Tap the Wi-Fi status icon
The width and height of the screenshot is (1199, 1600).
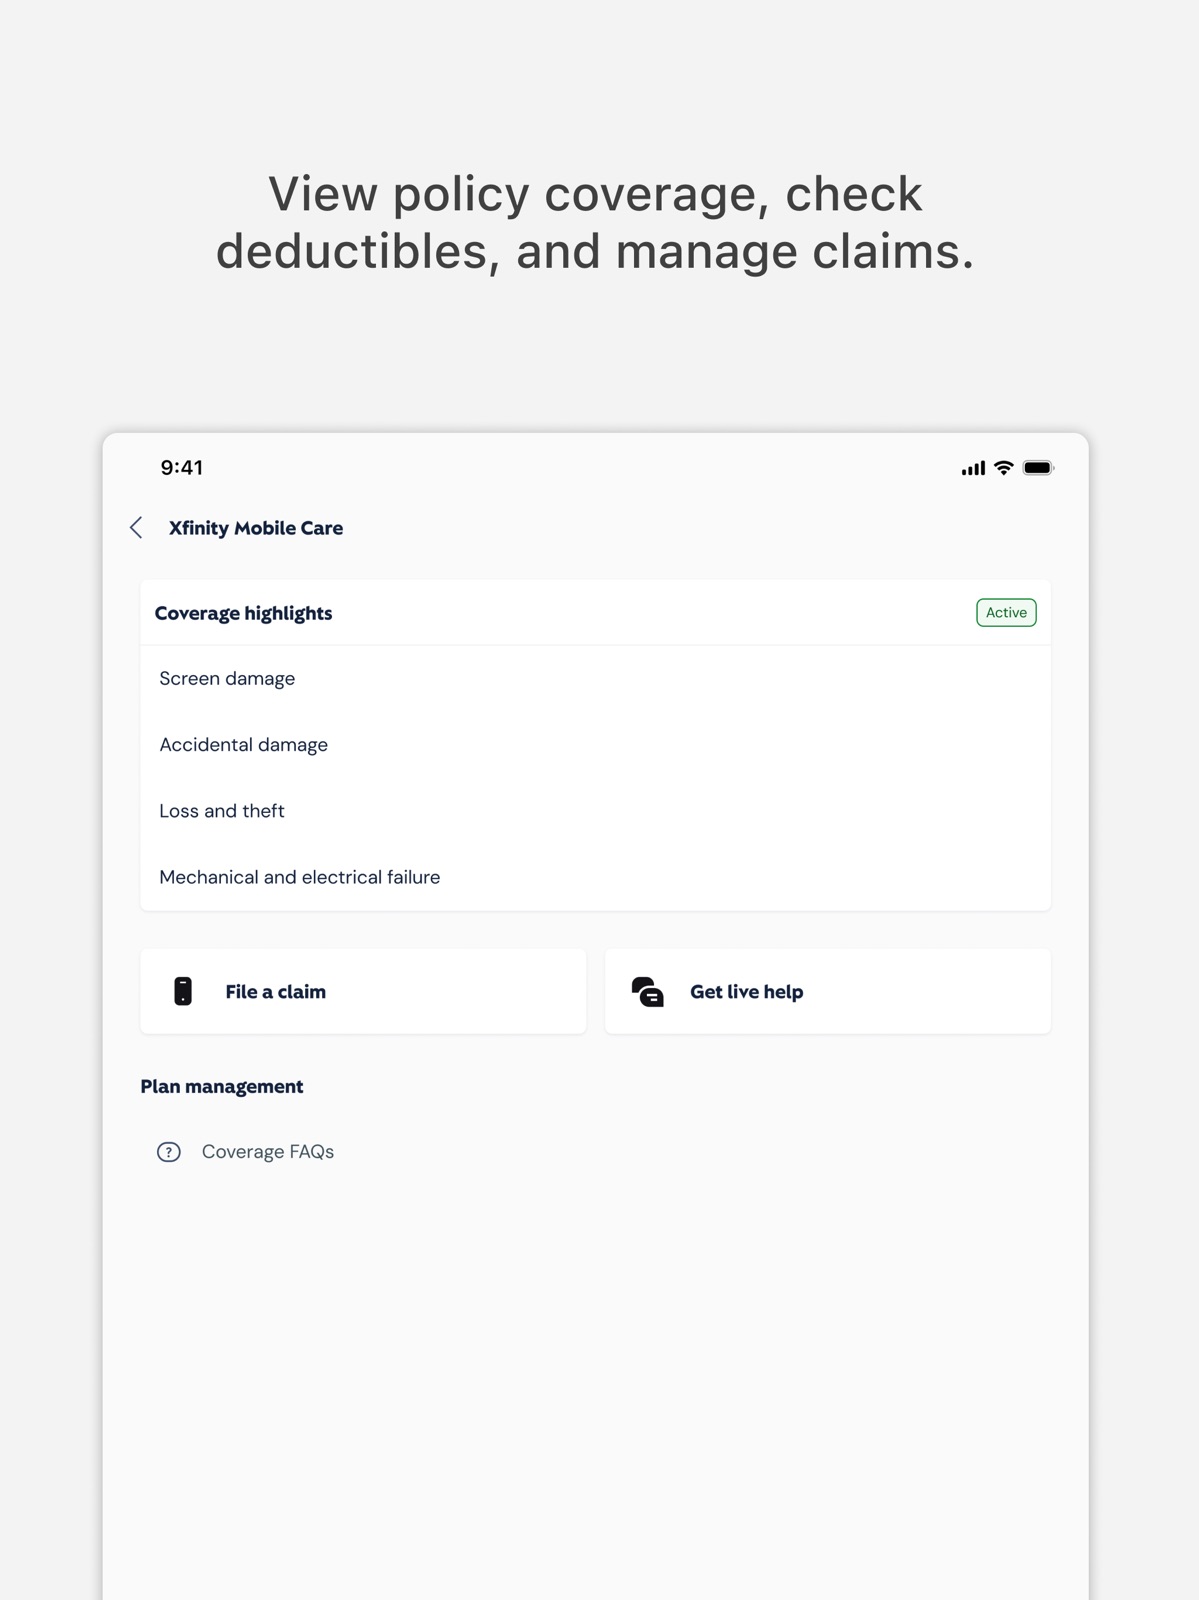coord(1004,468)
